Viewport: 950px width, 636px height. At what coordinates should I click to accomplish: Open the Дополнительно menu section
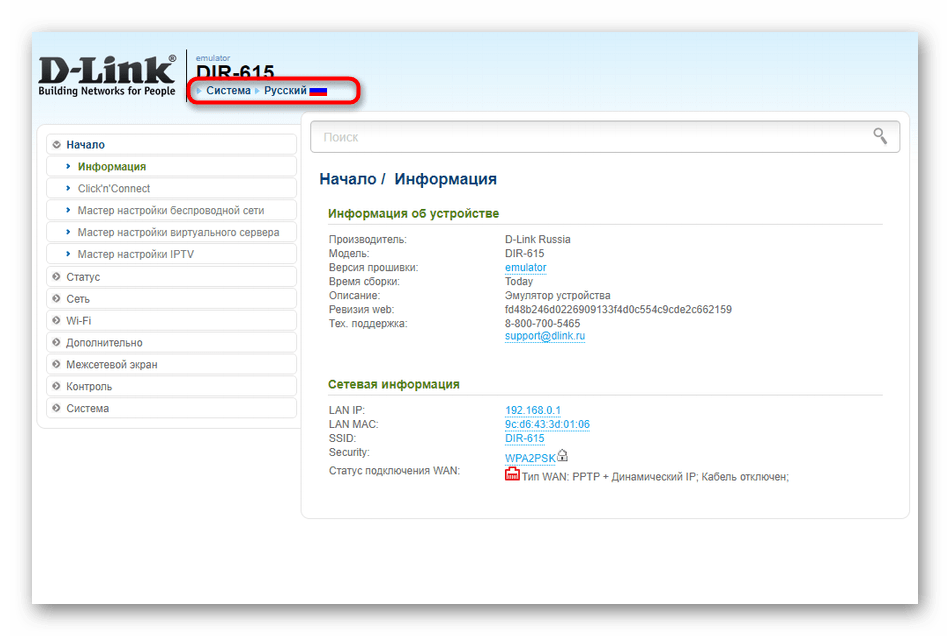(x=171, y=342)
